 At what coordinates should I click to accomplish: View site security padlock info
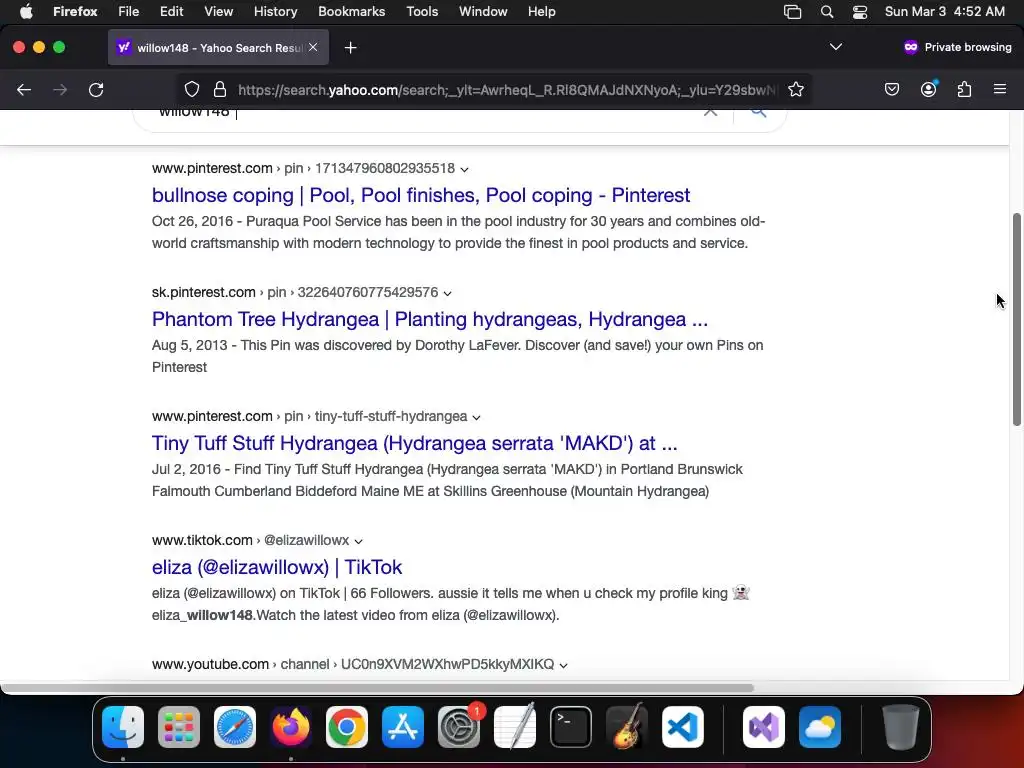pyautogui.click(x=220, y=89)
